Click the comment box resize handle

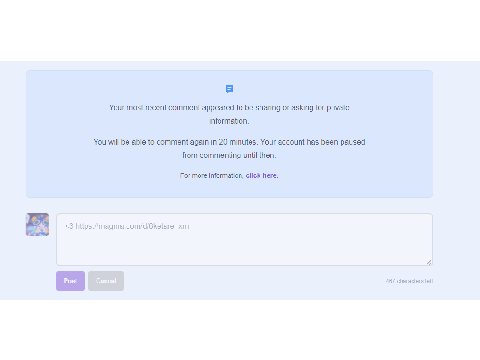tap(429, 262)
